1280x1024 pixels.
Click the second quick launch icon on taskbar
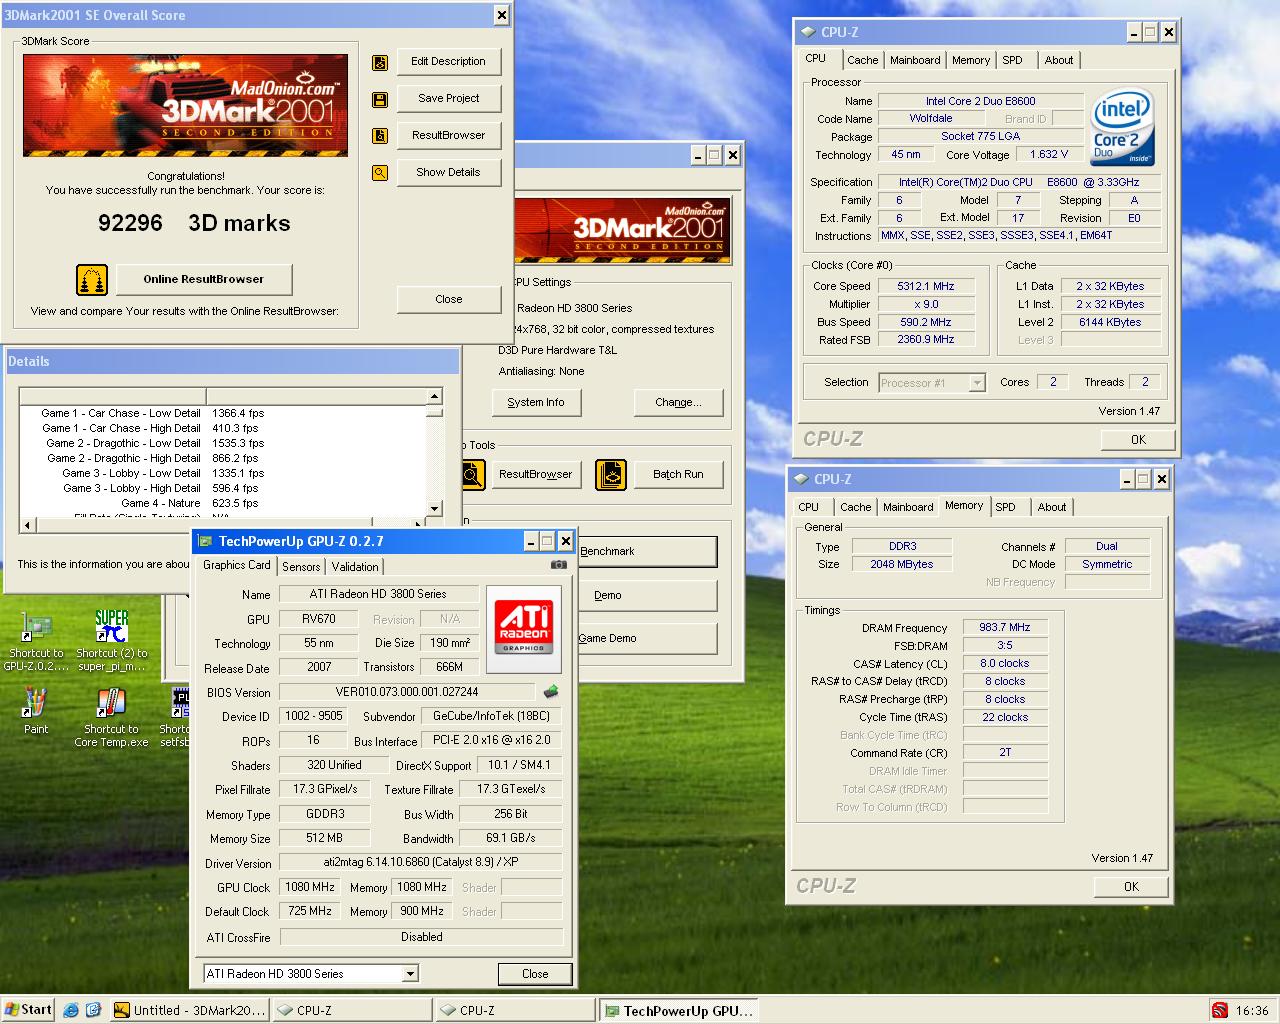[93, 1010]
